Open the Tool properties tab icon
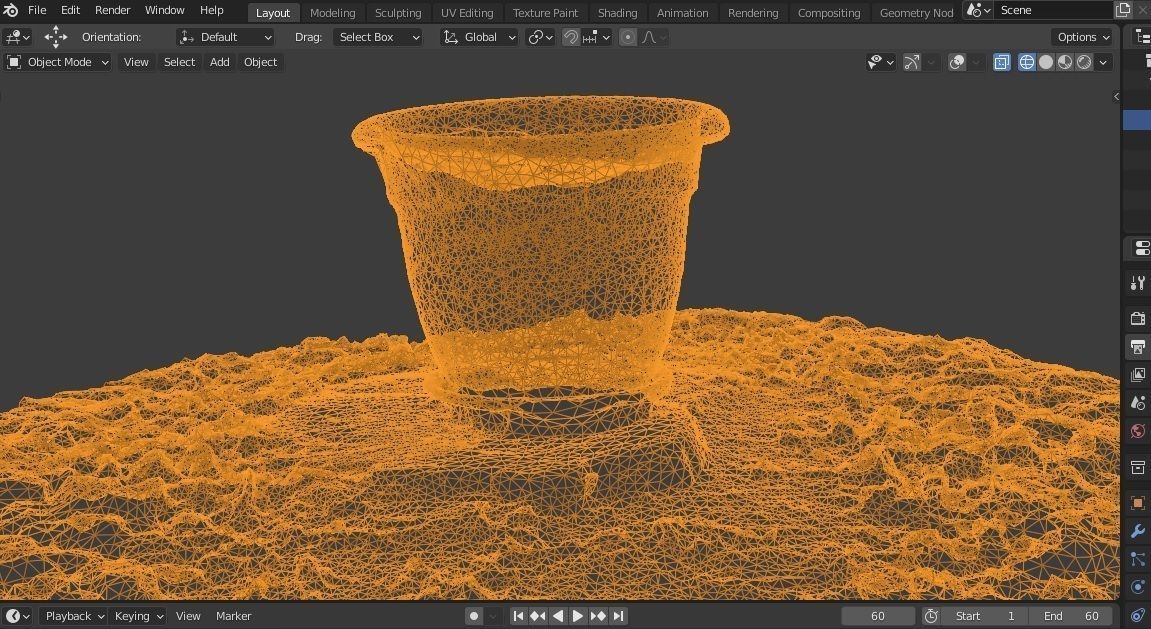 click(1138, 283)
